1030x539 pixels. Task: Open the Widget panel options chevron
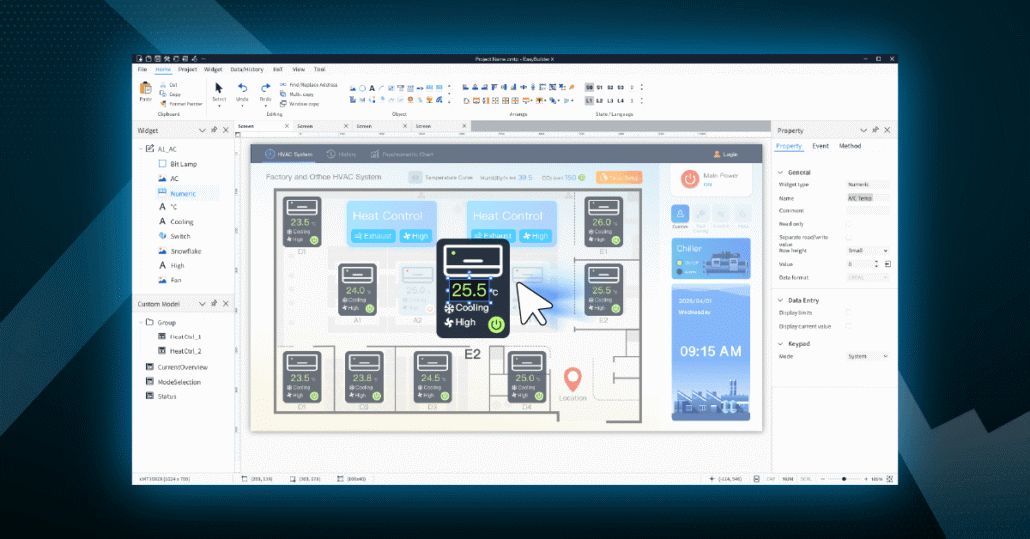[x=202, y=130]
